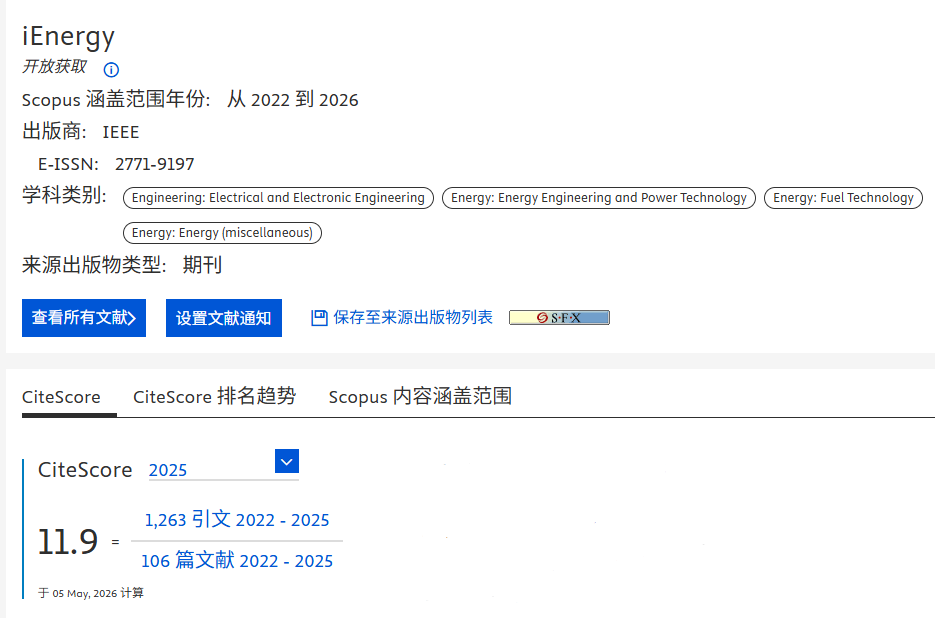Click the calculation date 05 May, 2026
This screenshot has height=618, width=935.
tap(85, 594)
